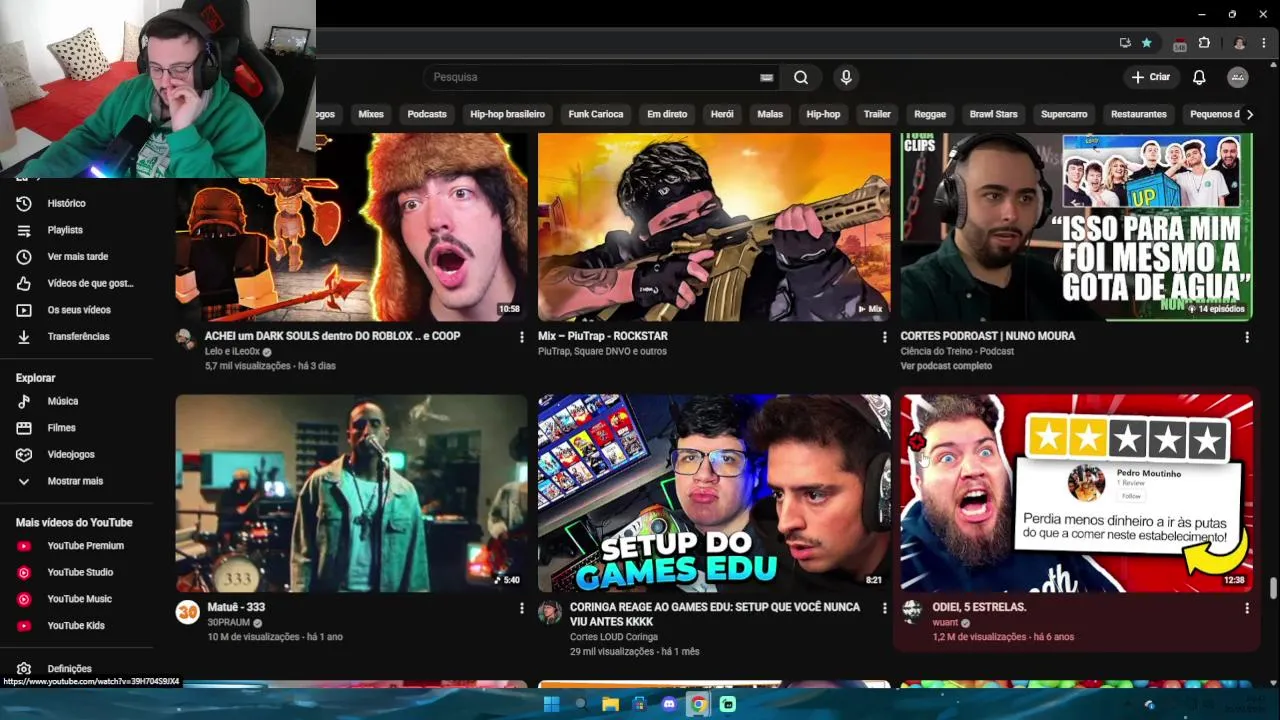
Task: Click the page vertical scrollbar thumb
Action: 1273,587
